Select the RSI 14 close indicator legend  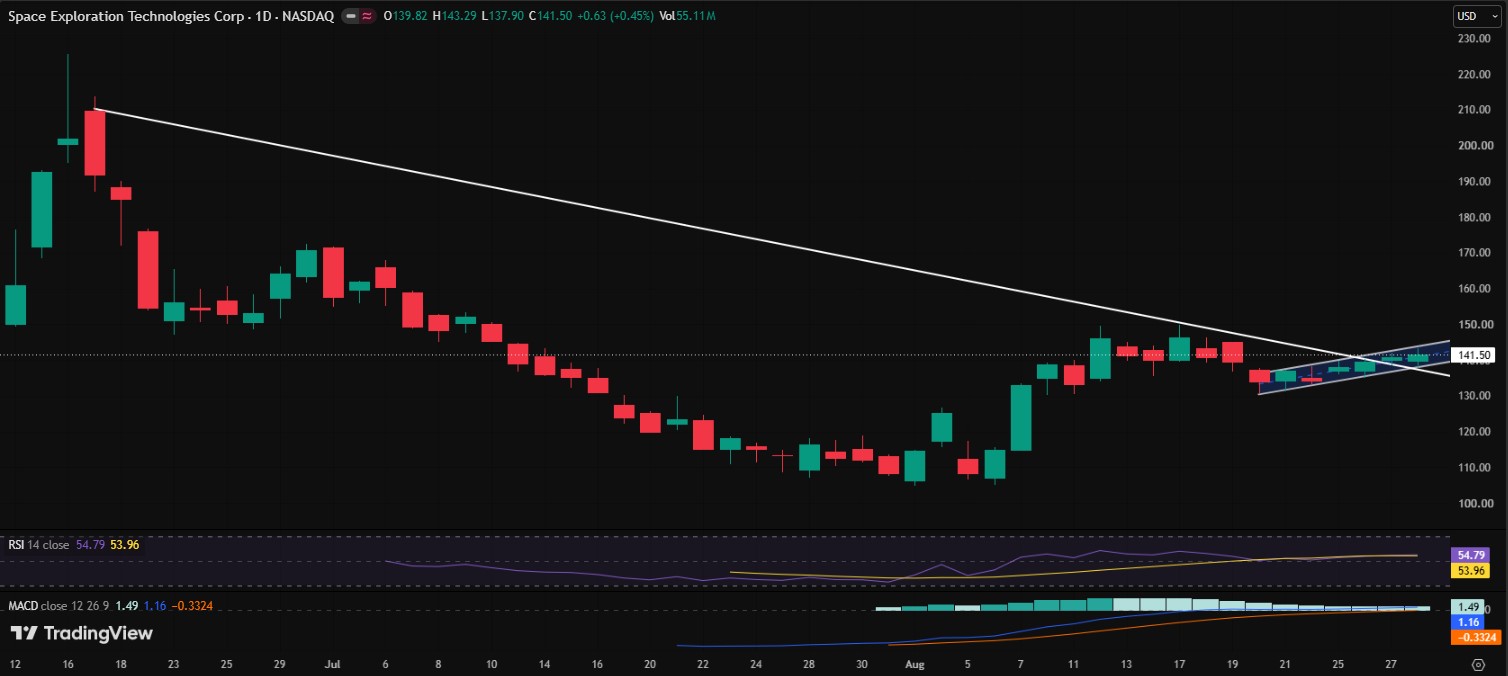pos(38,545)
